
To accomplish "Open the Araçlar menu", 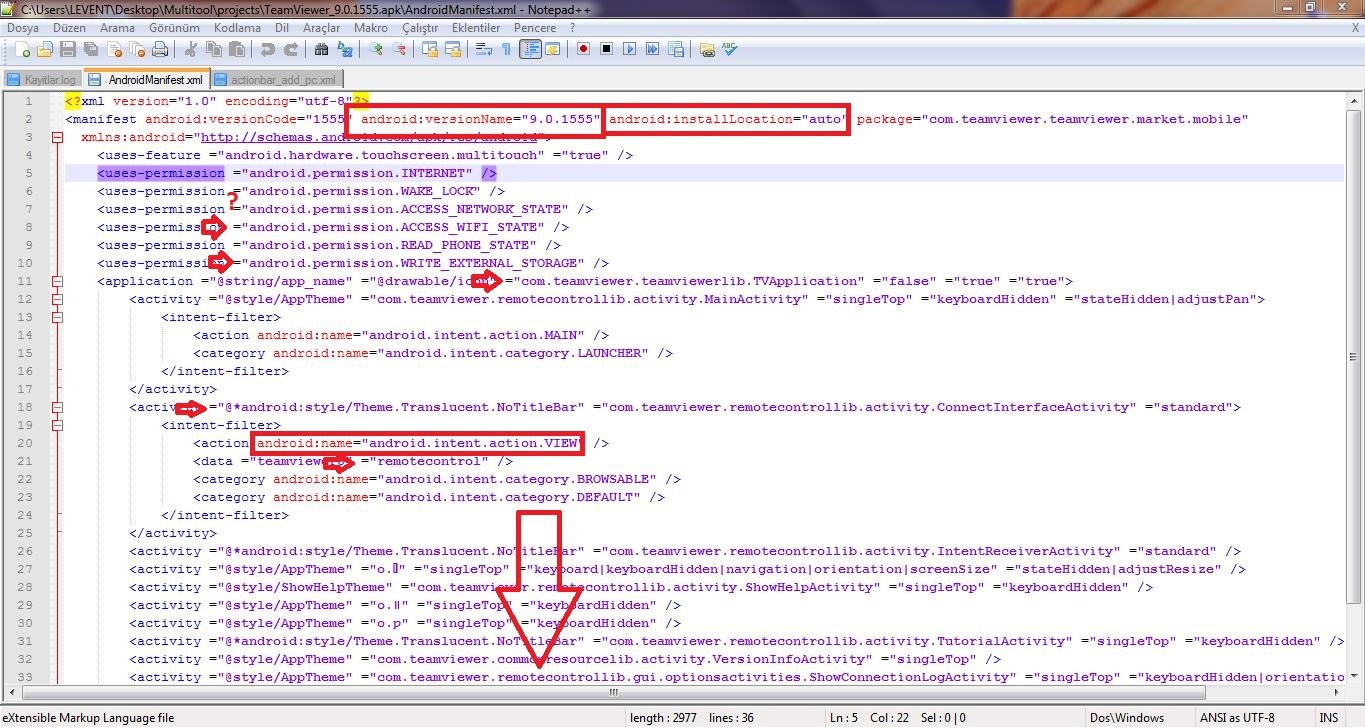I will [x=322, y=28].
